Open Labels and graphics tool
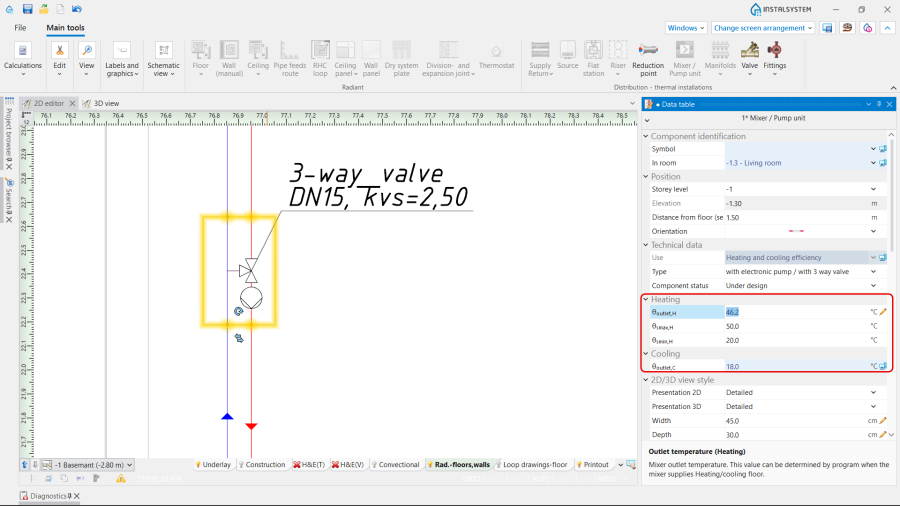 pyautogui.click(x=122, y=59)
